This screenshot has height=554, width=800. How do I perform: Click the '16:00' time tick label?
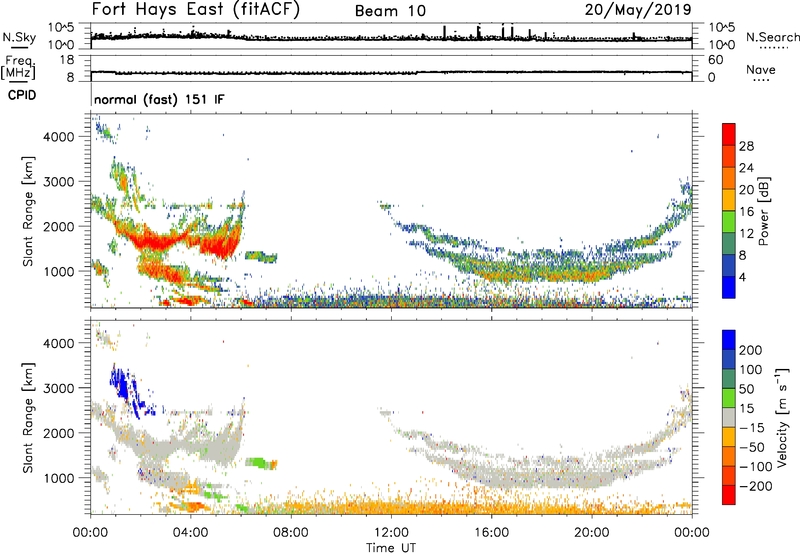tap(491, 533)
